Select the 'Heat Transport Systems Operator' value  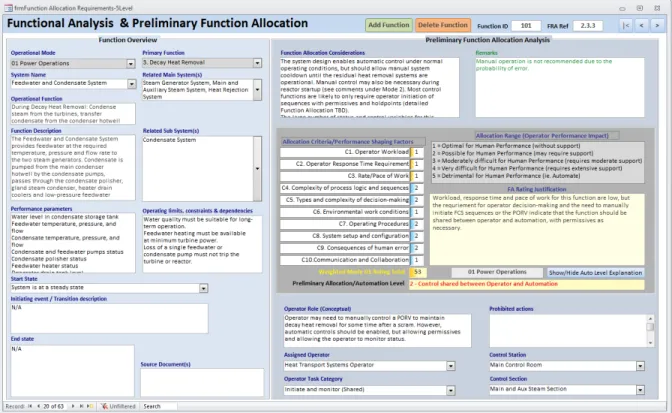pos(329,365)
